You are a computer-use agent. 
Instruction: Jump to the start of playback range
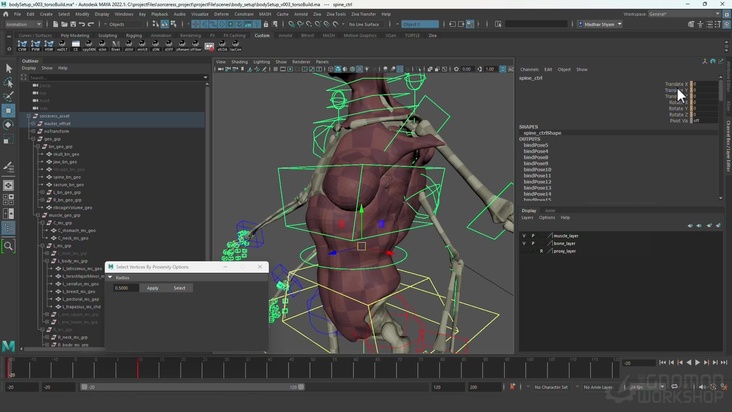[662, 362]
